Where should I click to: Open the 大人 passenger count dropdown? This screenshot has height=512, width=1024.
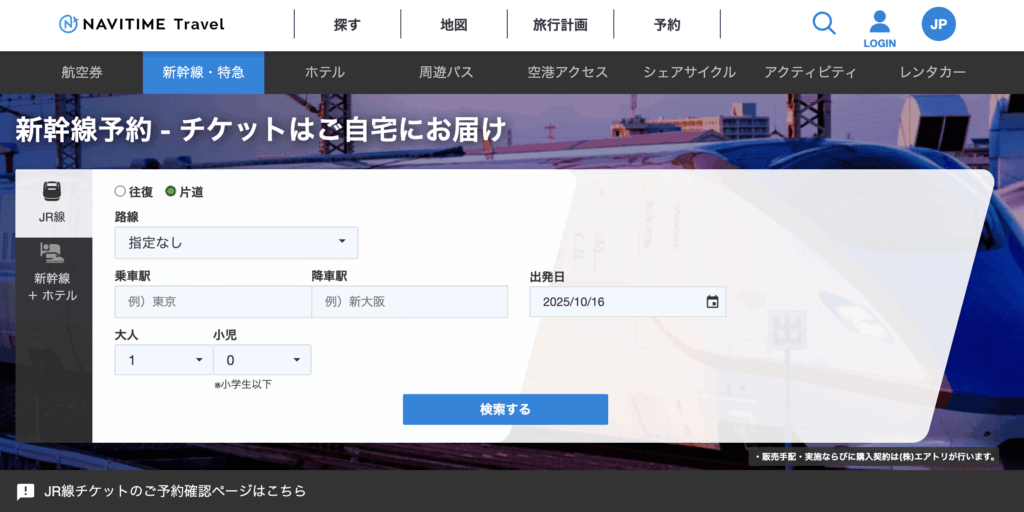(163, 360)
